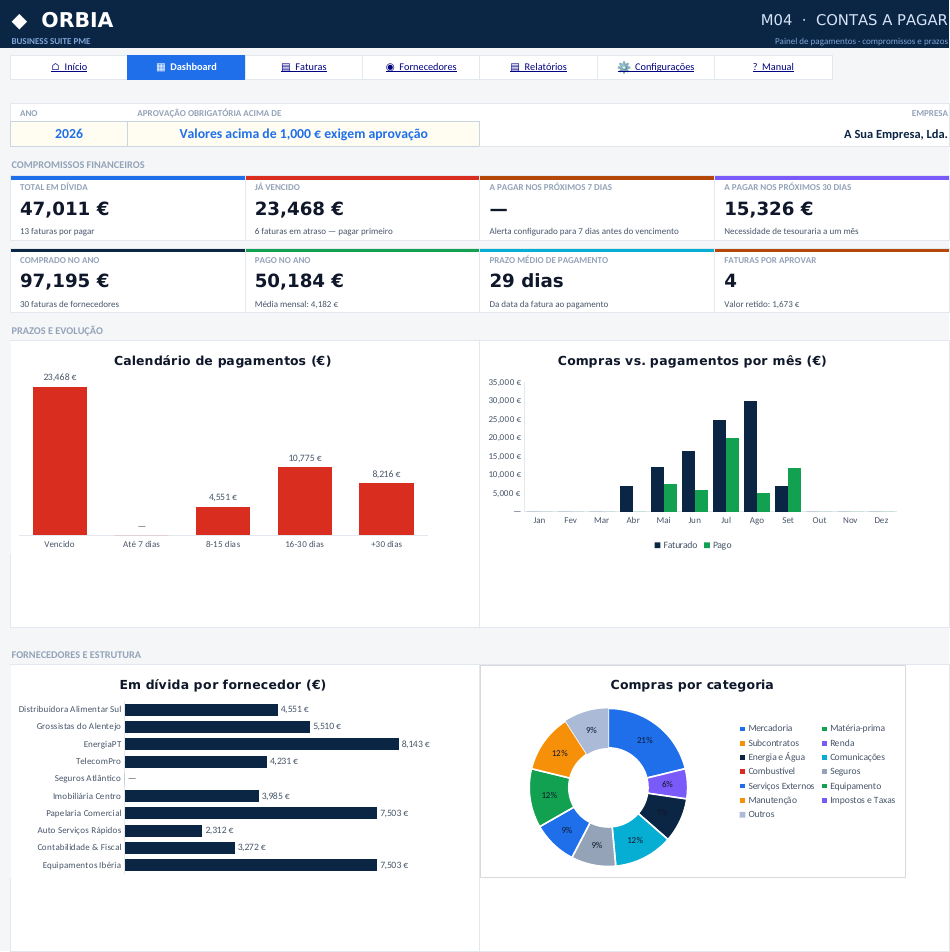Click the Combustível legend entry

point(767,771)
